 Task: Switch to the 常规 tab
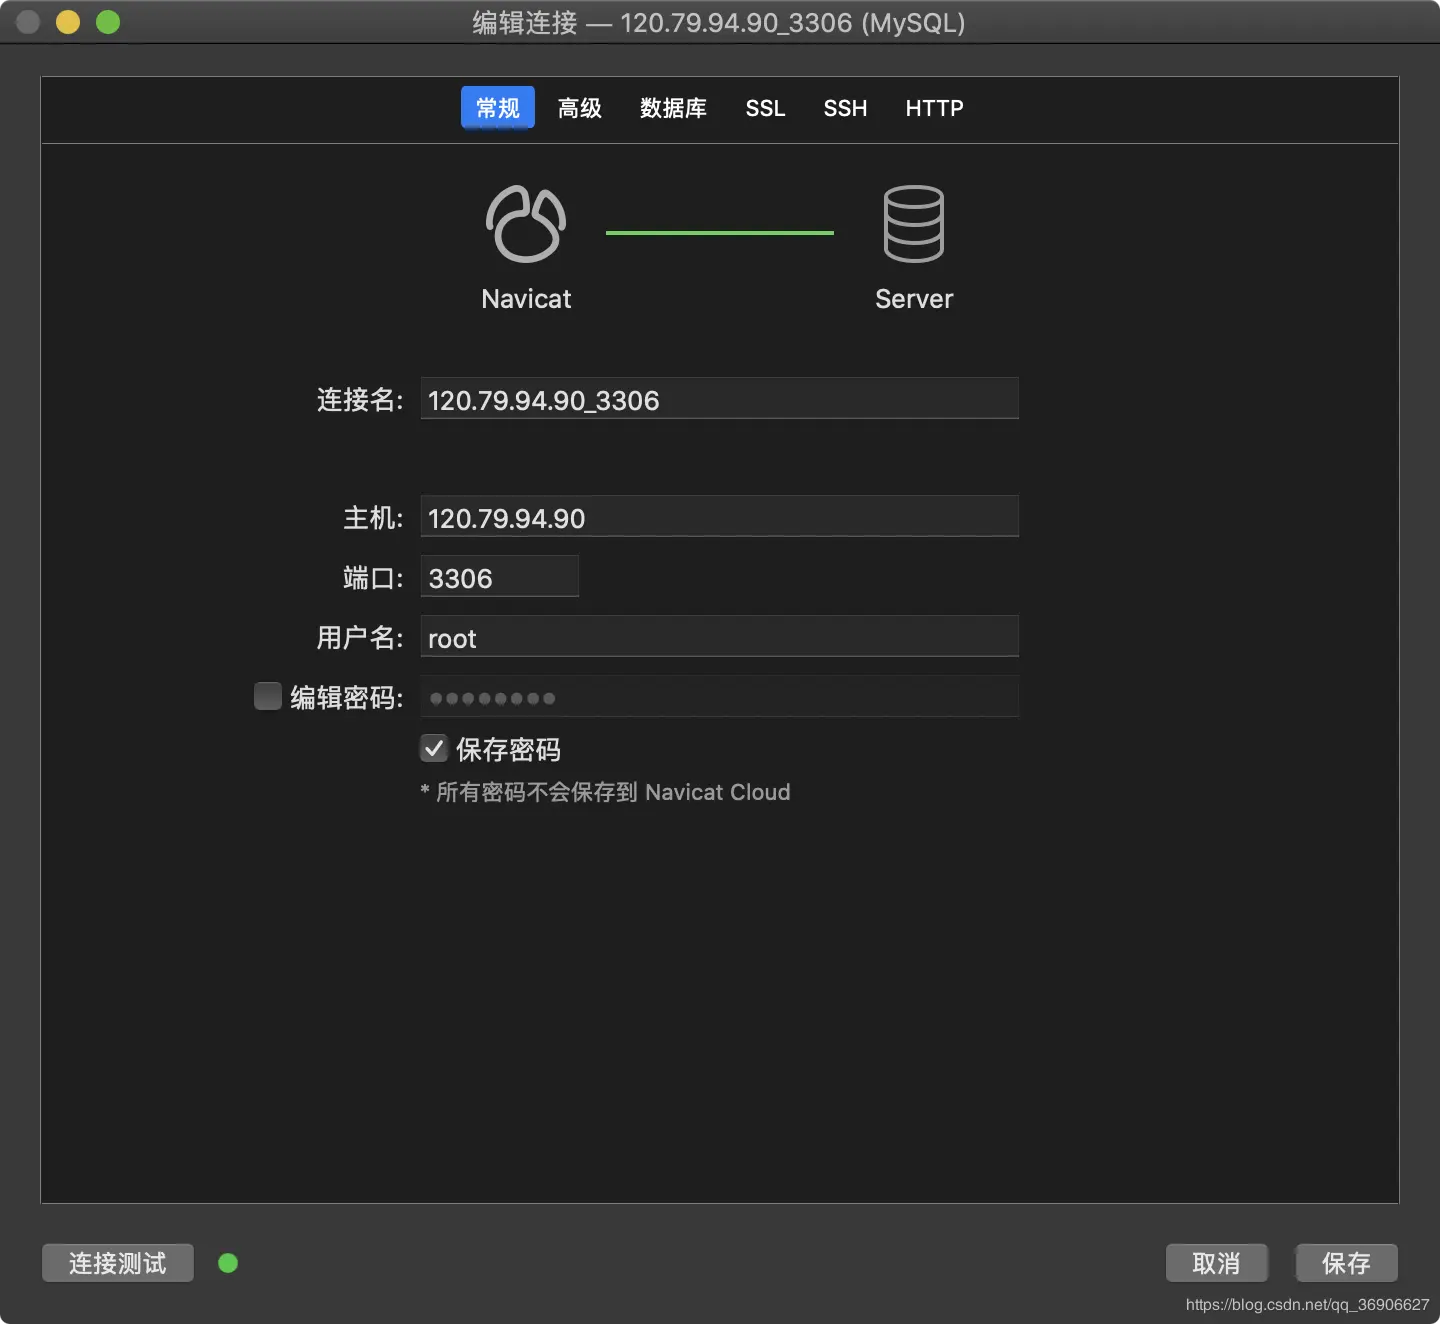click(498, 108)
